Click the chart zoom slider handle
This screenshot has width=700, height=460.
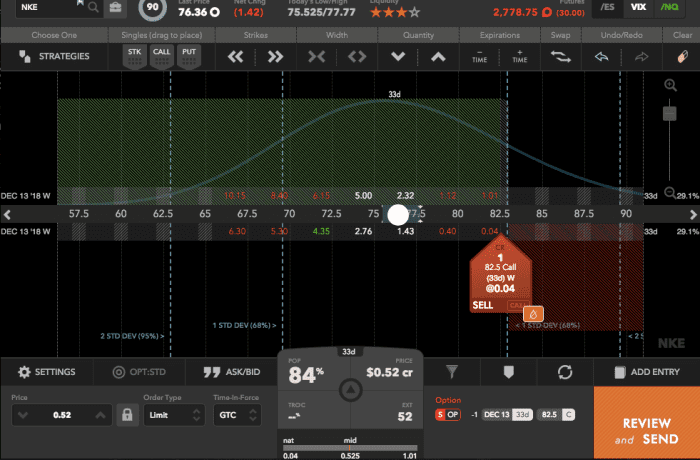pyautogui.click(x=668, y=112)
